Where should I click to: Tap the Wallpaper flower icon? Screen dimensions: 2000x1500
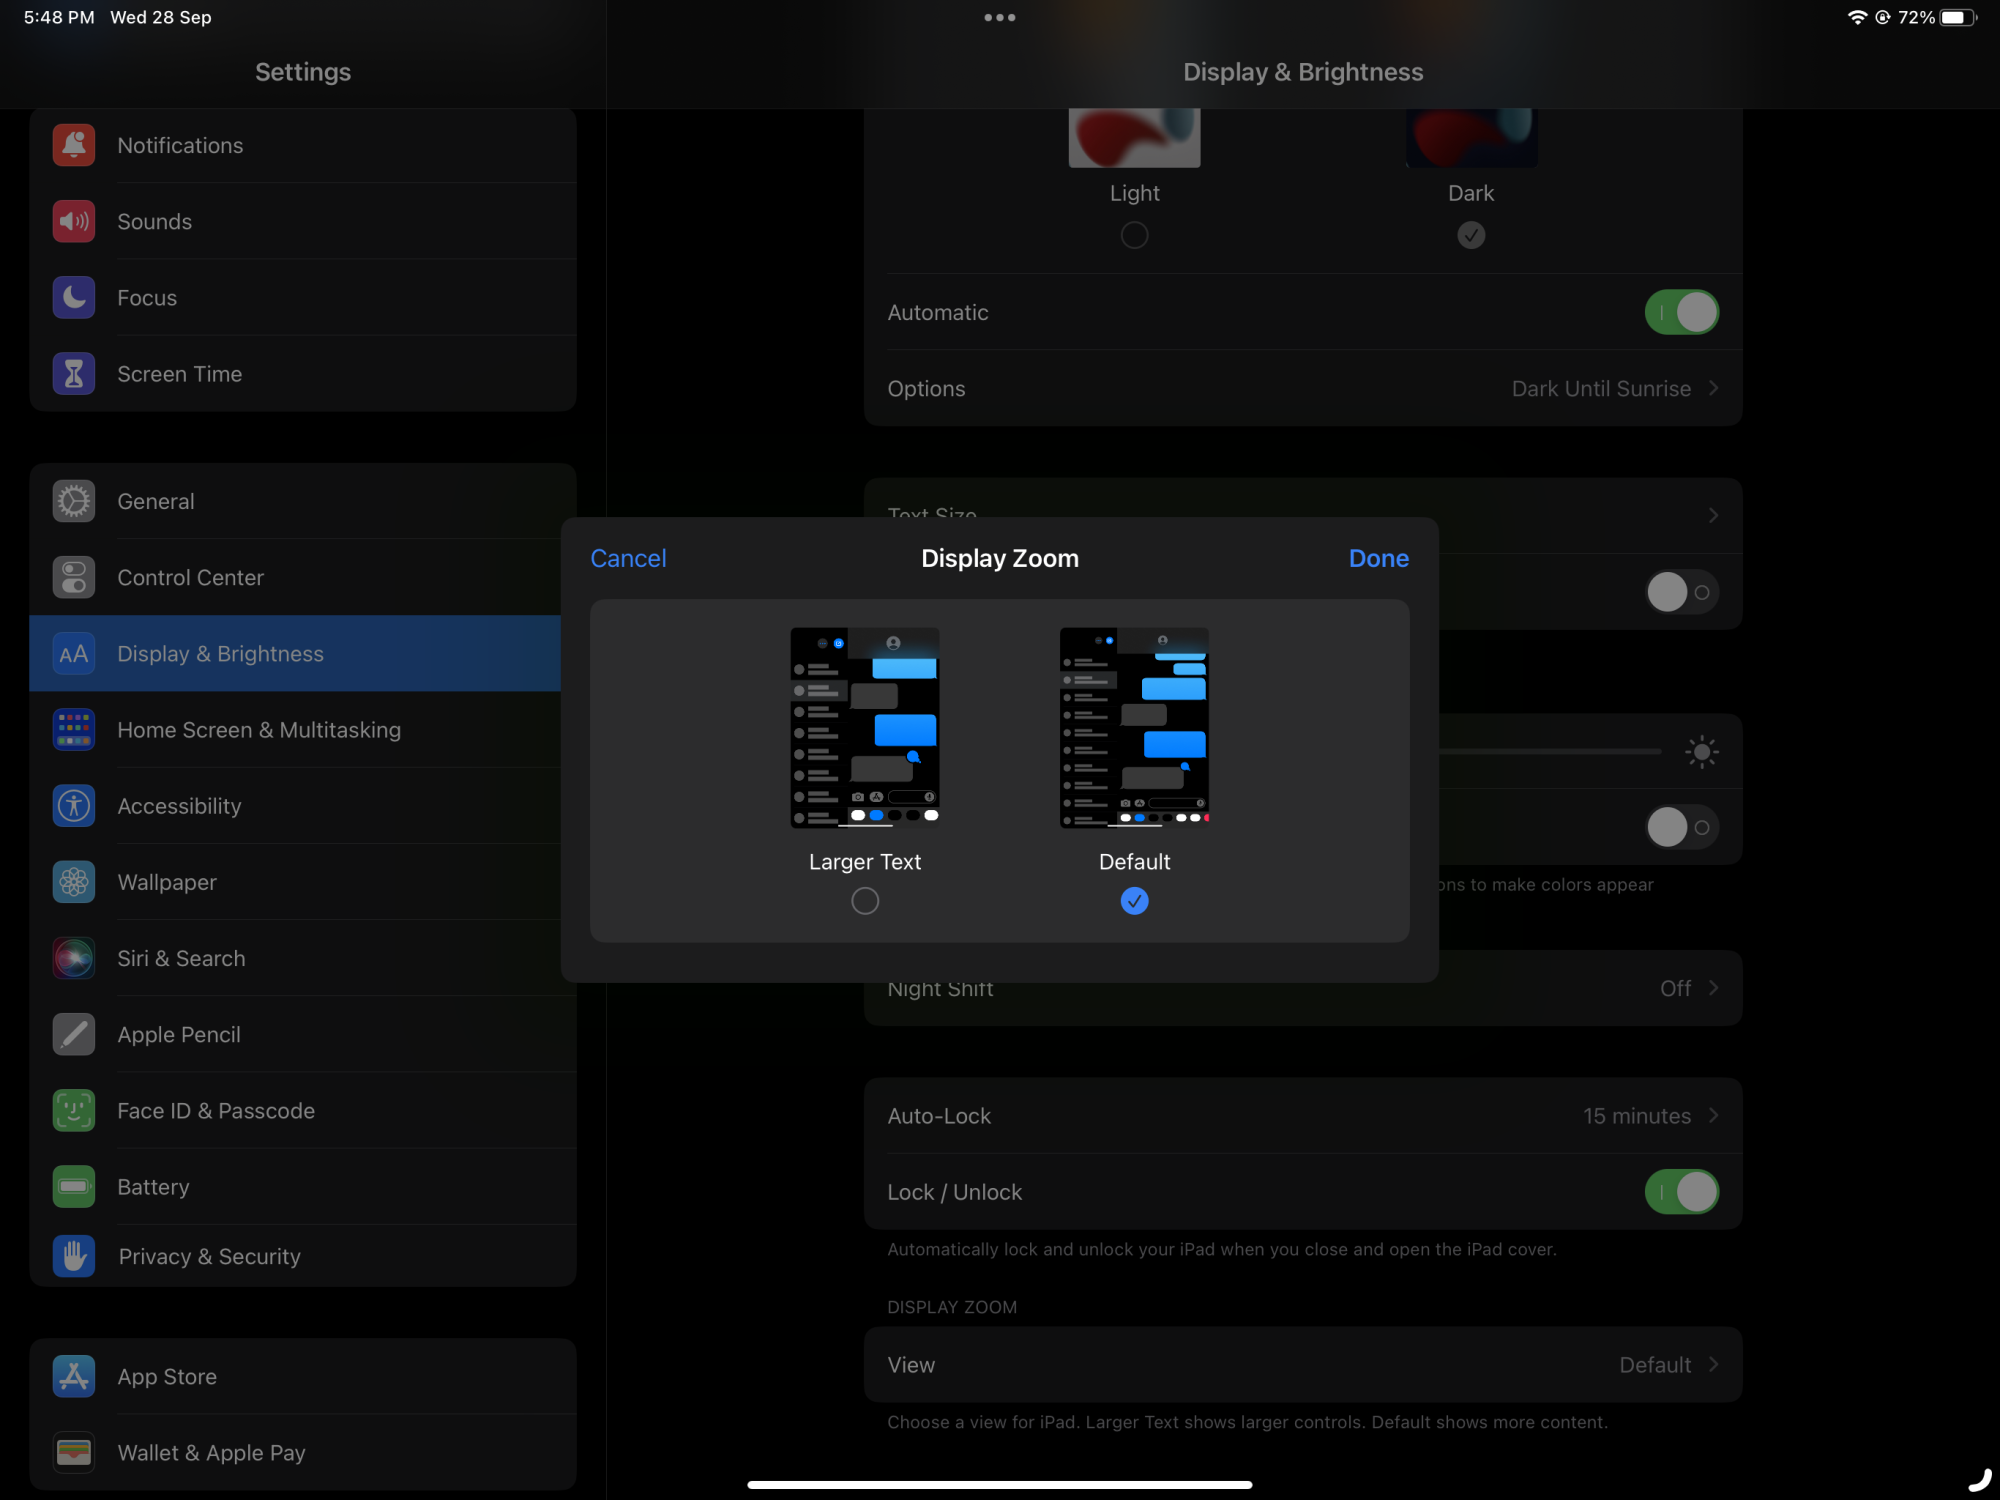point(74,882)
